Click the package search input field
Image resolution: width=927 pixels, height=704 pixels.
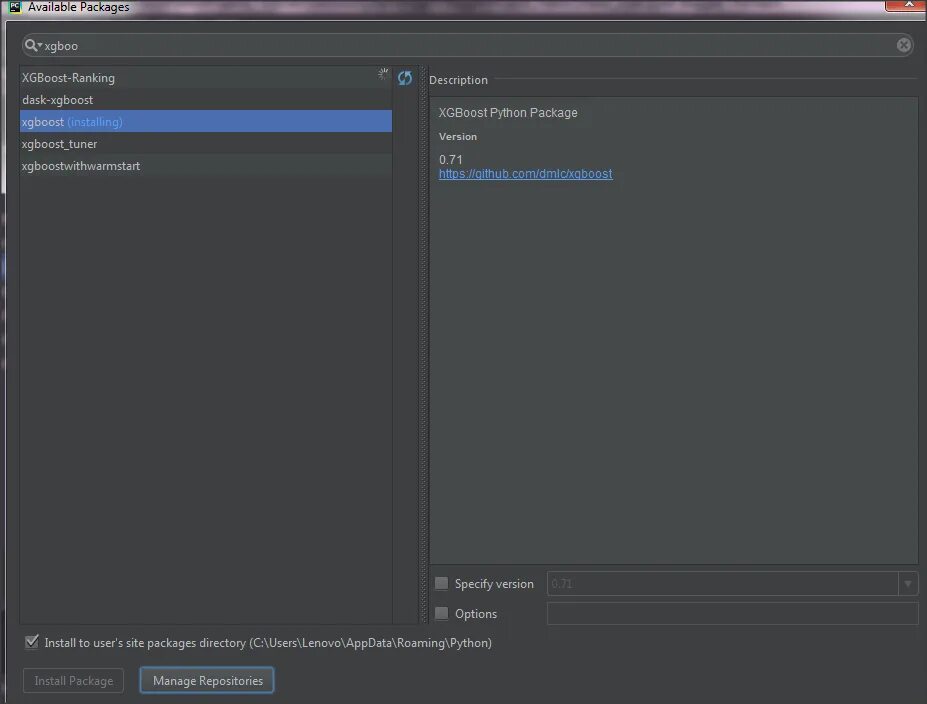(x=468, y=46)
